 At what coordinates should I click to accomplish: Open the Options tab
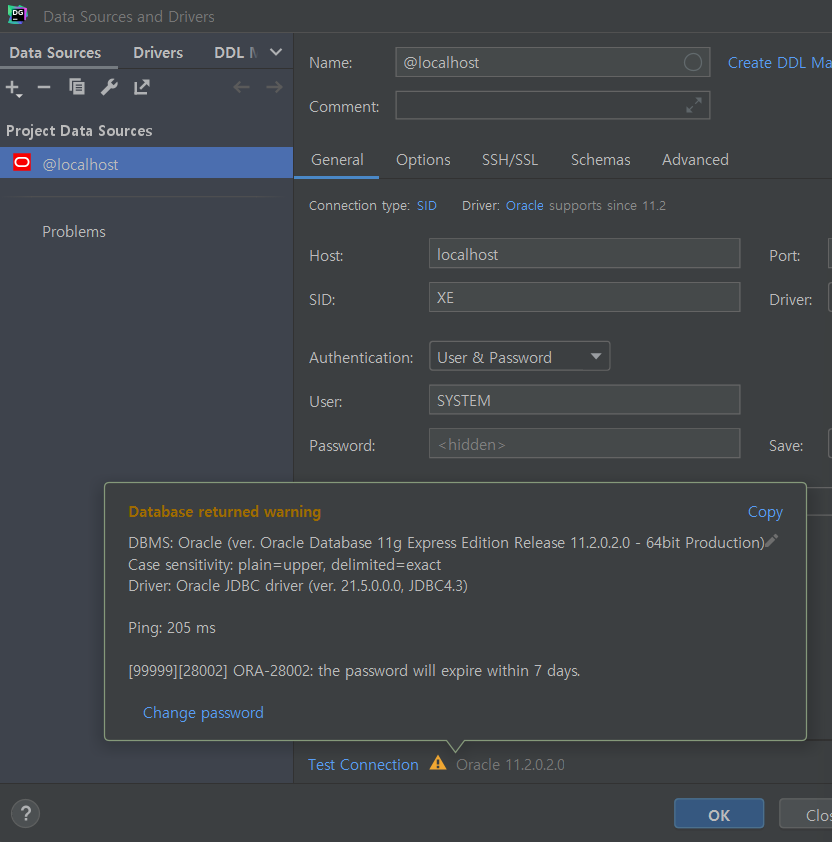coord(423,160)
